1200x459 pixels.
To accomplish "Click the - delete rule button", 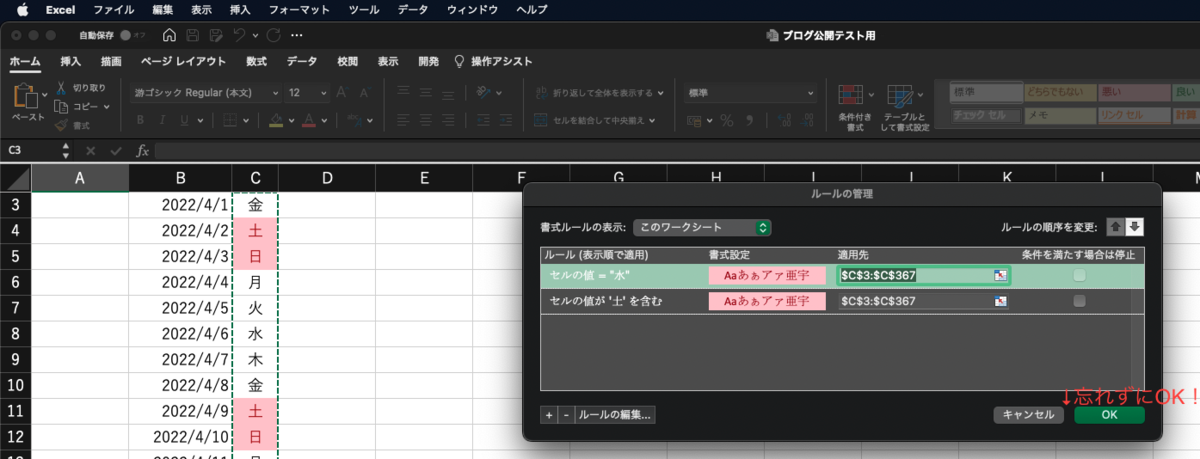I will click(x=566, y=414).
